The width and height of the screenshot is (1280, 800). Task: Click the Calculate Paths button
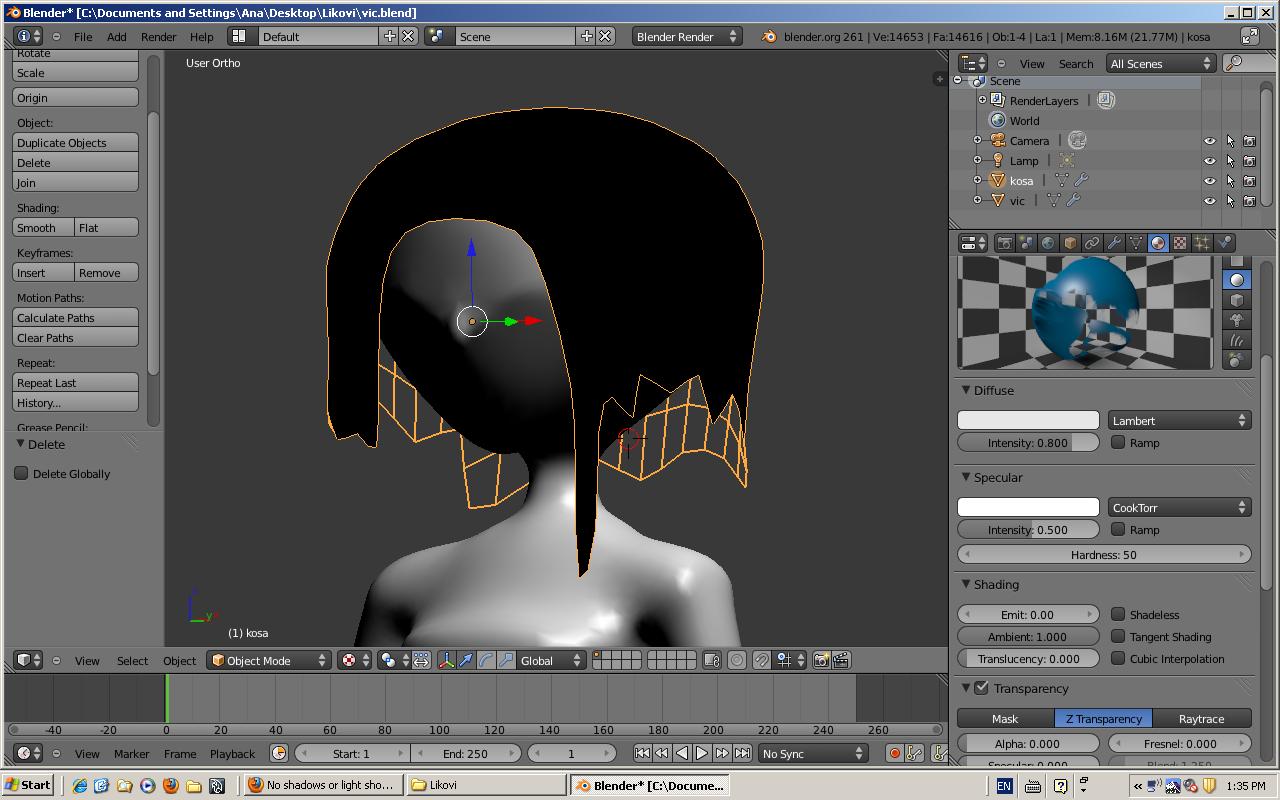coord(75,317)
